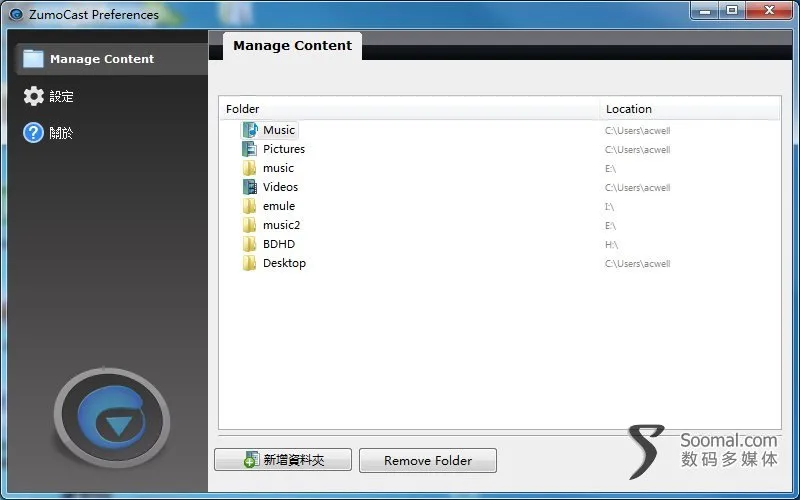Screen dimensions: 800x500
Task: Maximize the ZumoCast Preferences window
Action: pyautogui.click(x=732, y=11)
